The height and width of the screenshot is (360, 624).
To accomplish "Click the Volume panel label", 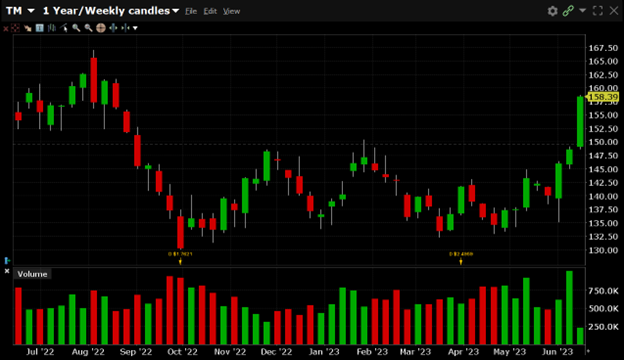I will click(32, 274).
